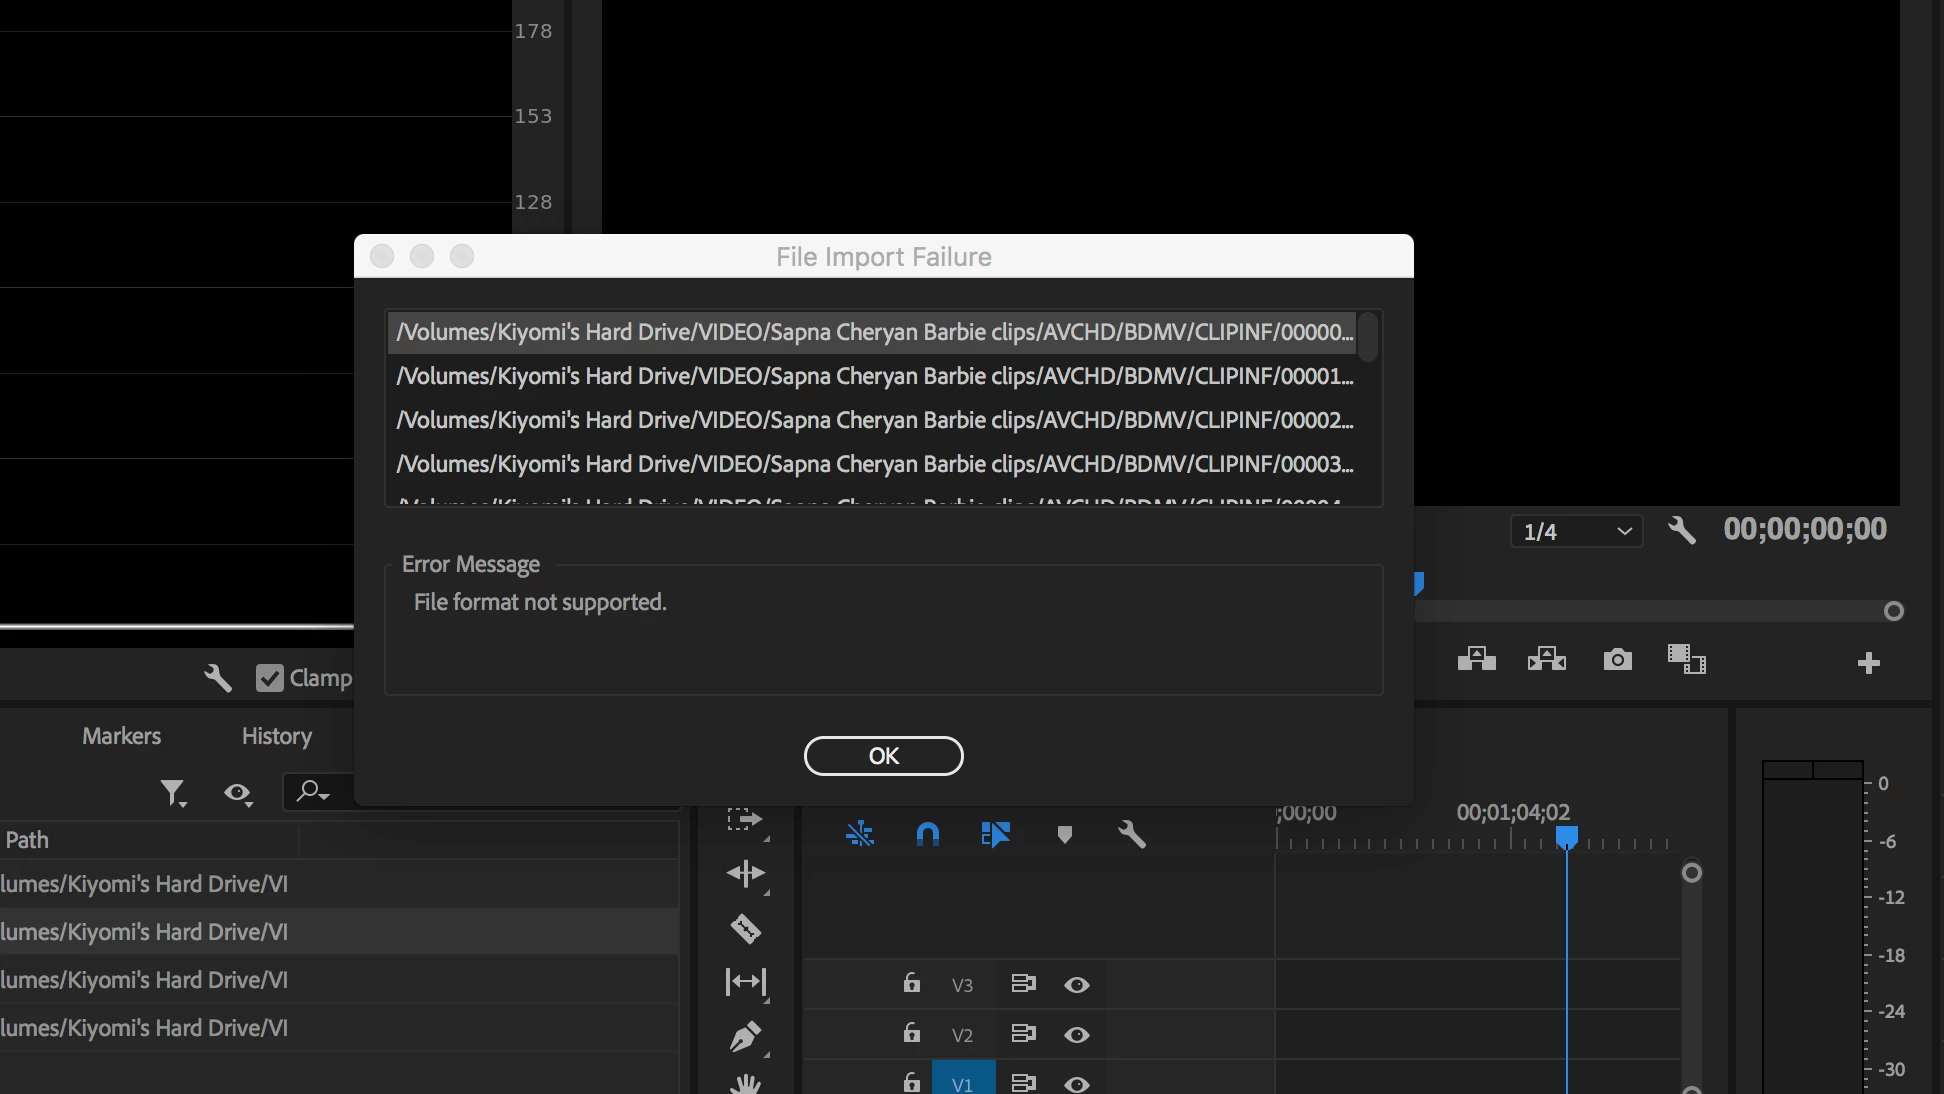Select the CLIPINF/00002 file path entry
The image size is (1944, 1094).
(x=874, y=420)
